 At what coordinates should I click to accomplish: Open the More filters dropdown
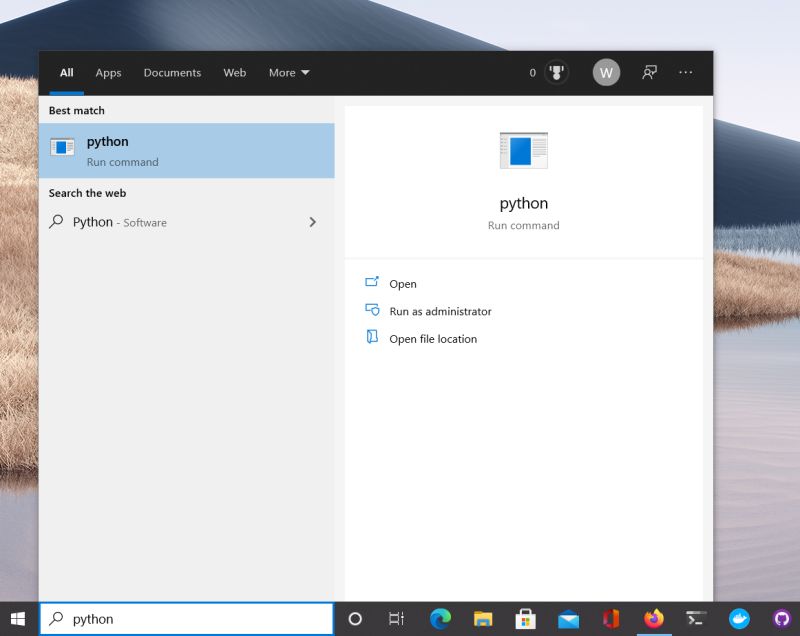pos(287,72)
